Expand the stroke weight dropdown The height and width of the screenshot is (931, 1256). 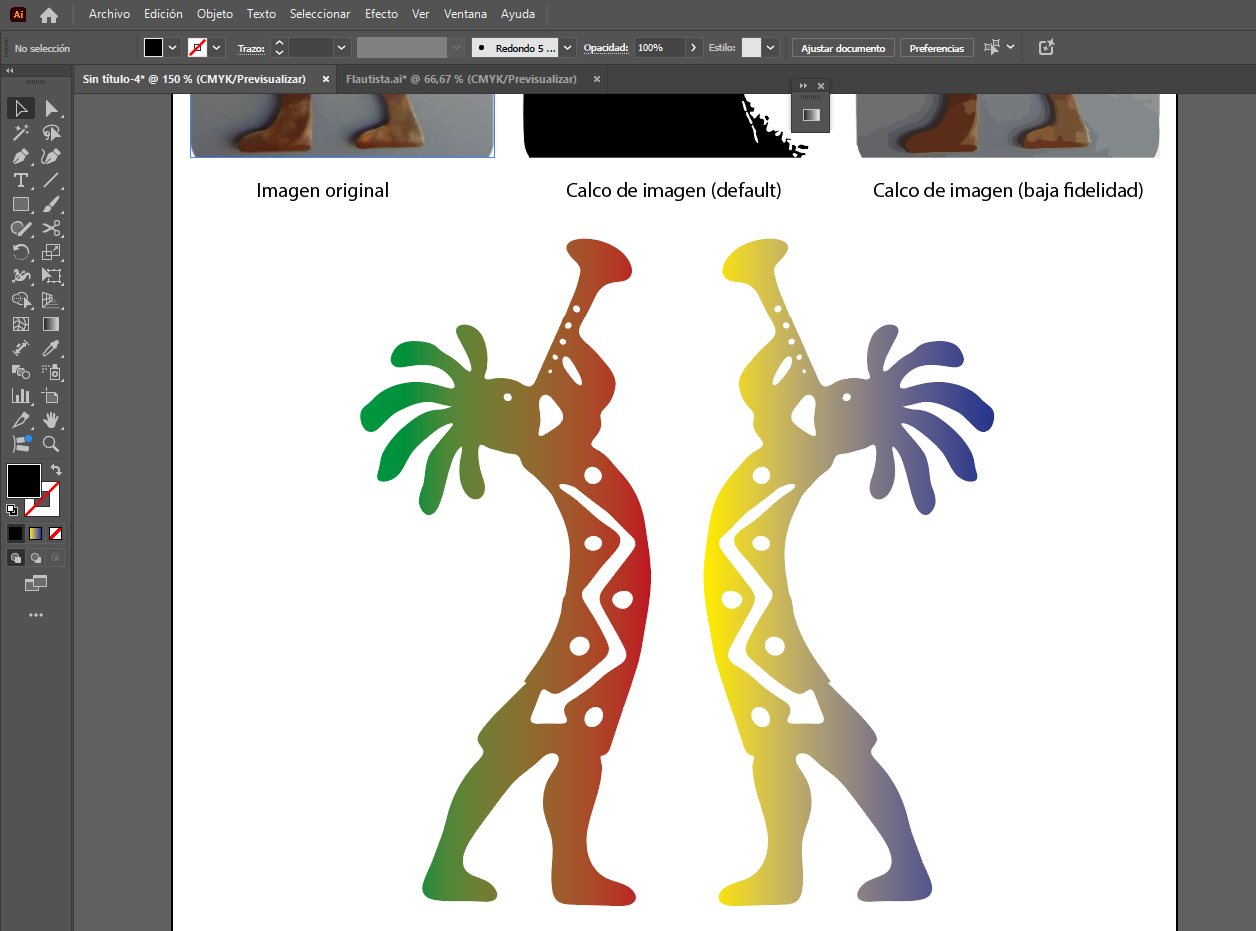pos(341,47)
